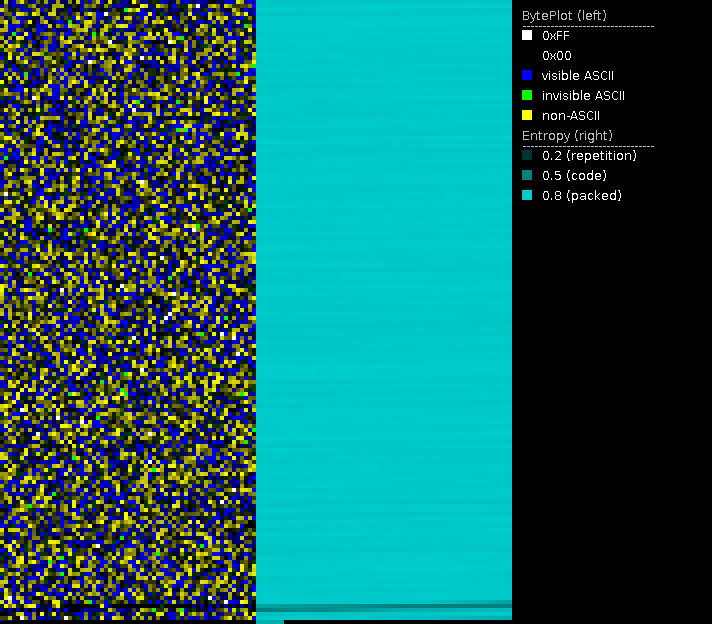The image size is (712, 624).
Task: Click the visible ASCII label text
Action: pyautogui.click(x=577, y=76)
